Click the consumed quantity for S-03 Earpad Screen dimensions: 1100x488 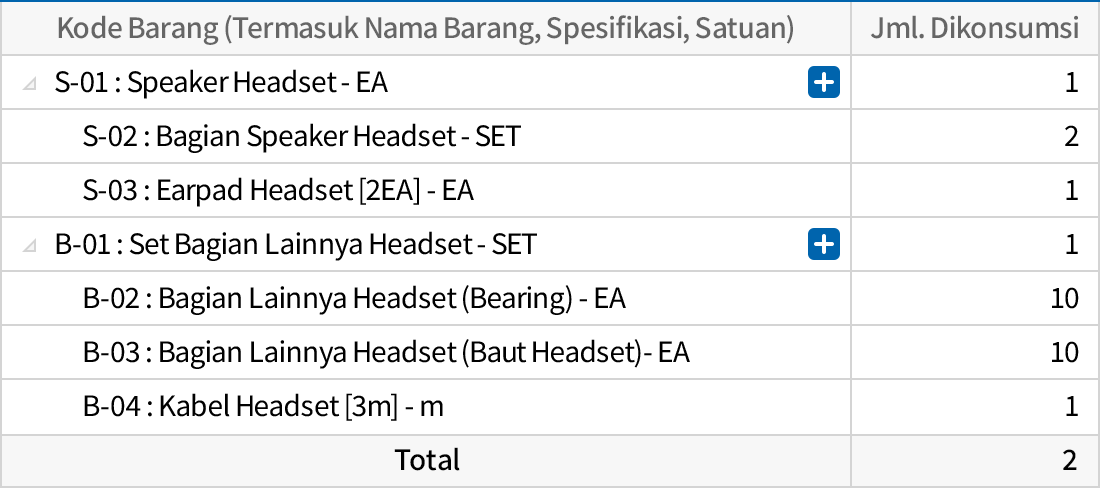point(1071,190)
